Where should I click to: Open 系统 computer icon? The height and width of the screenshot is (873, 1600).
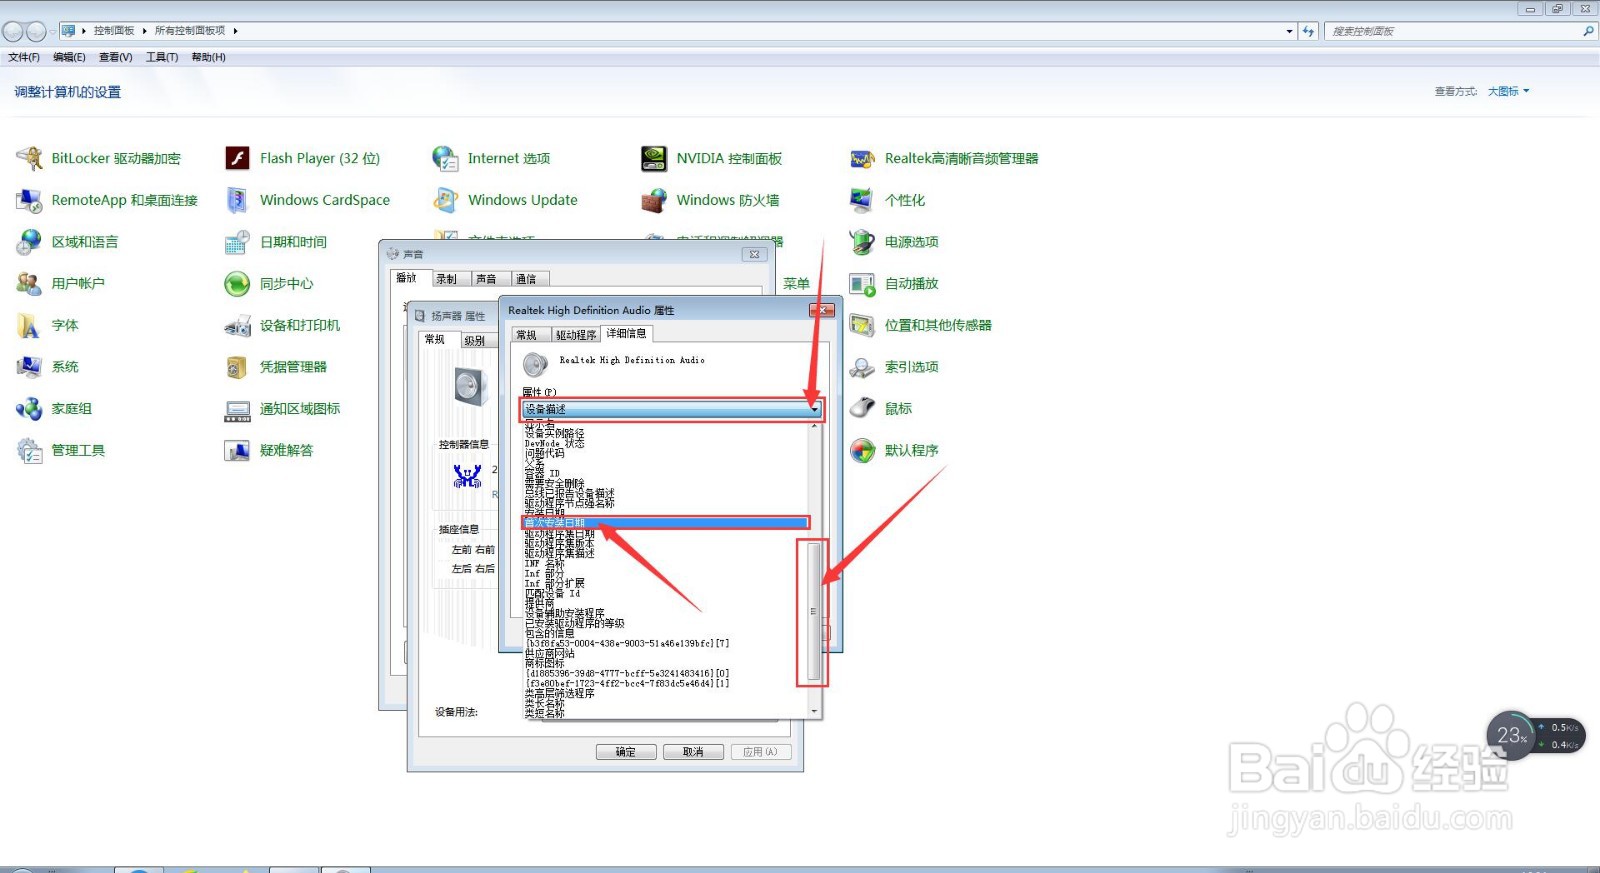(x=30, y=367)
